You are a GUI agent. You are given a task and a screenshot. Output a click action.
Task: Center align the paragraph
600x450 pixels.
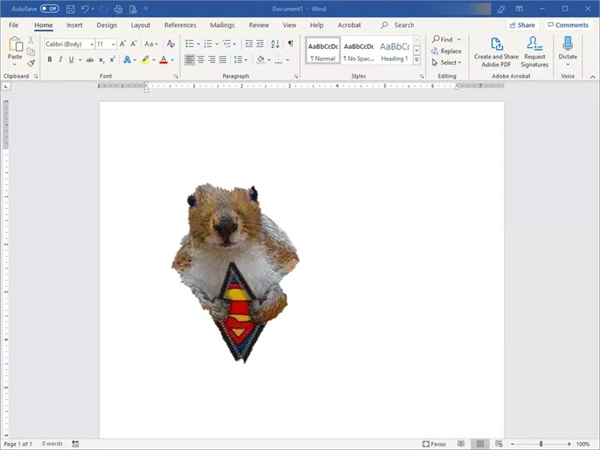click(x=201, y=60)
